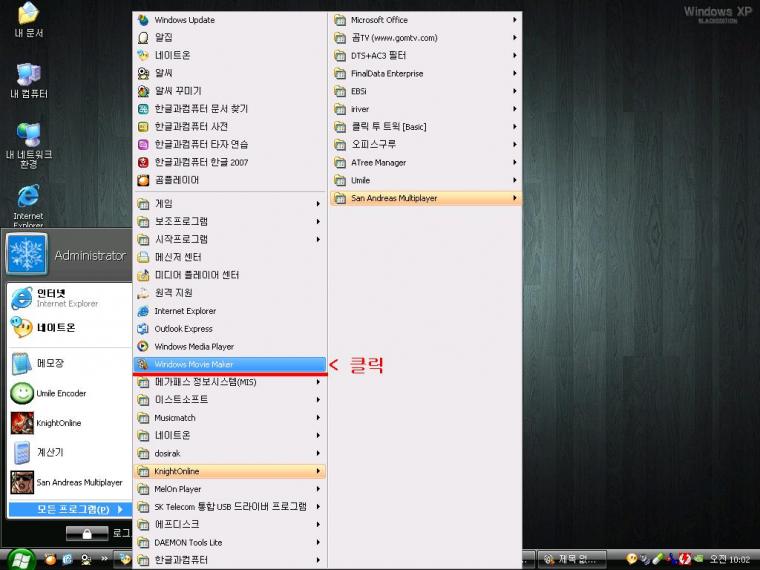Open Windows Update from programs menu
760x570 pixels.
click(229, 20)
